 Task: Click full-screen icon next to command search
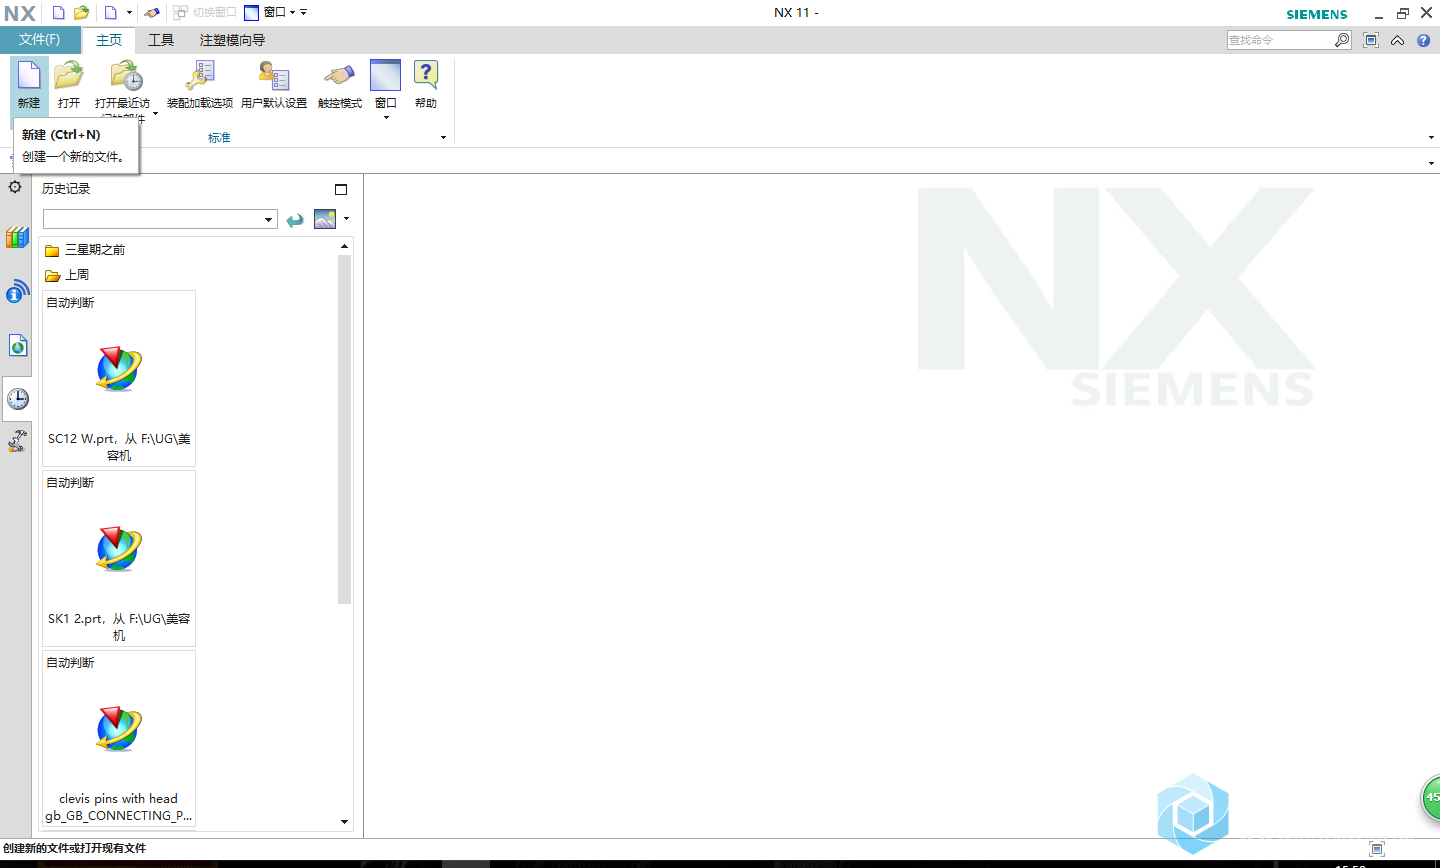click(x=1371, y=40)
